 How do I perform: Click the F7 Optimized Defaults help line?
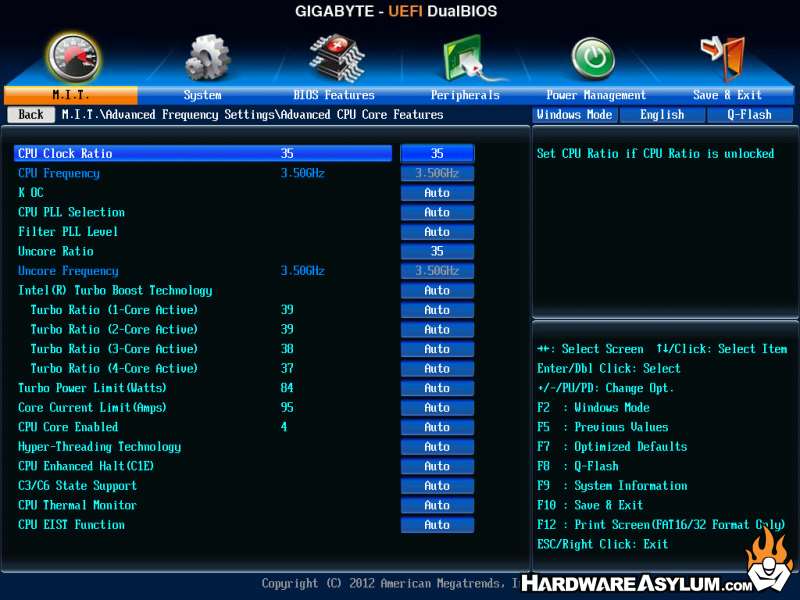(612, 447)
